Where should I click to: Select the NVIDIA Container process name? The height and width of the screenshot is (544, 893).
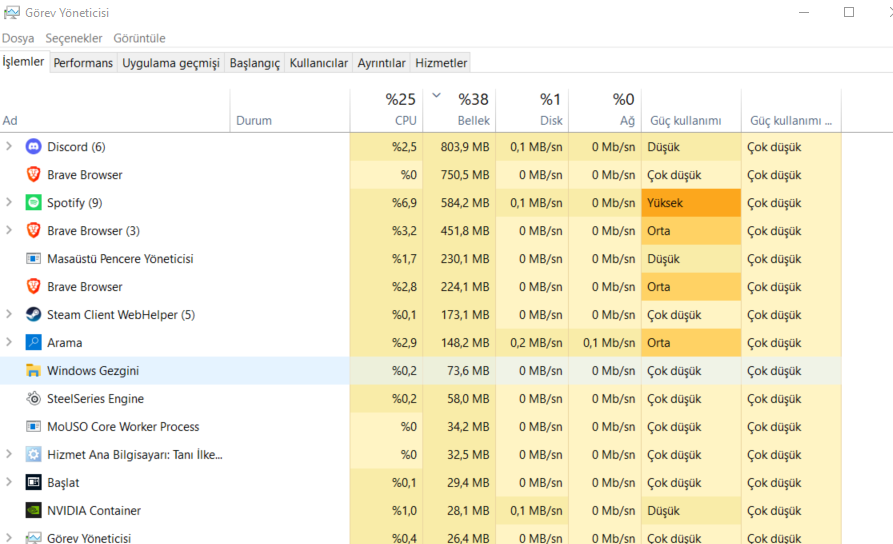(x=94, y=510)
